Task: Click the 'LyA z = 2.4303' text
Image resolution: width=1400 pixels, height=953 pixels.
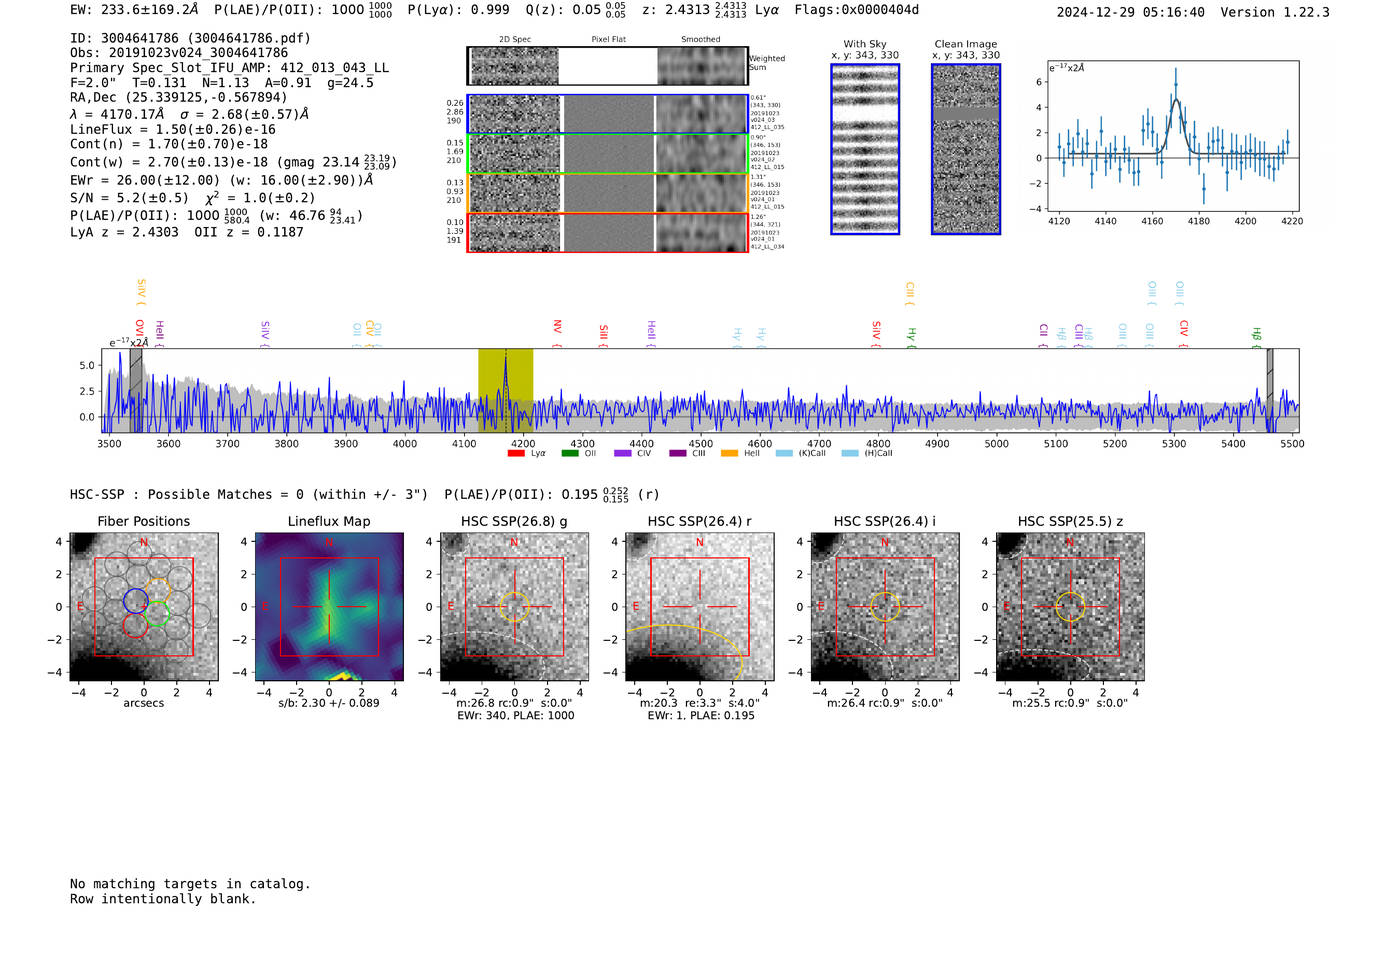Action: [124, 232]
